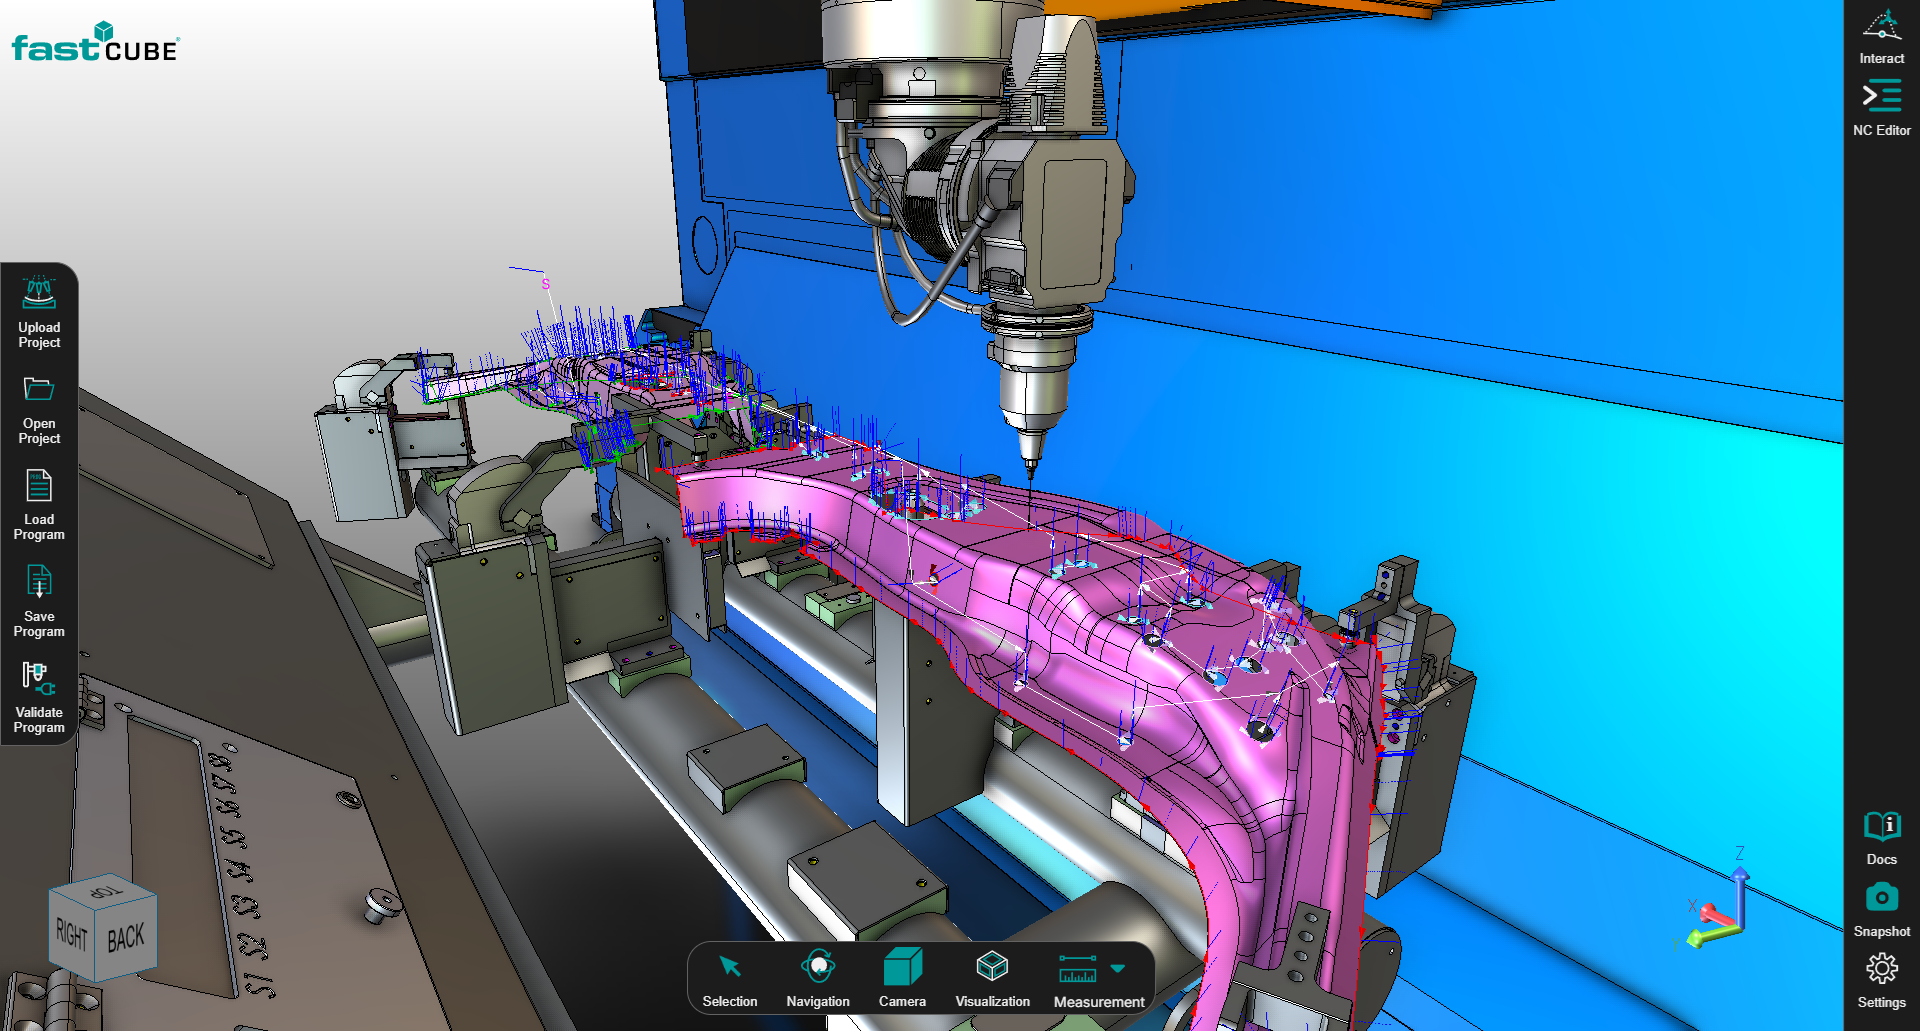Click the Load Program icon
The height and width of the screenshot is (1031, 1920).
(x=39, y=487)
